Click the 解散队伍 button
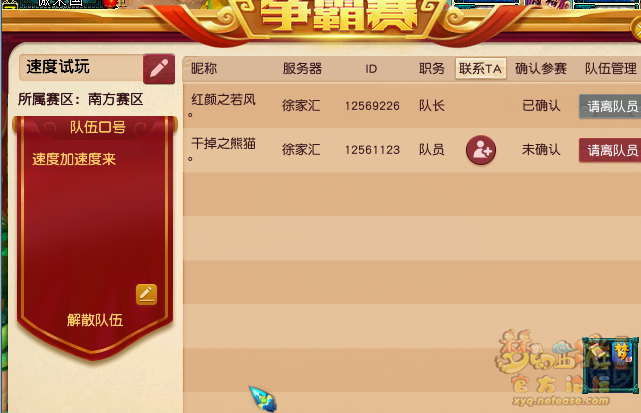Screen dimensions: 641x413 click(95, 320)
